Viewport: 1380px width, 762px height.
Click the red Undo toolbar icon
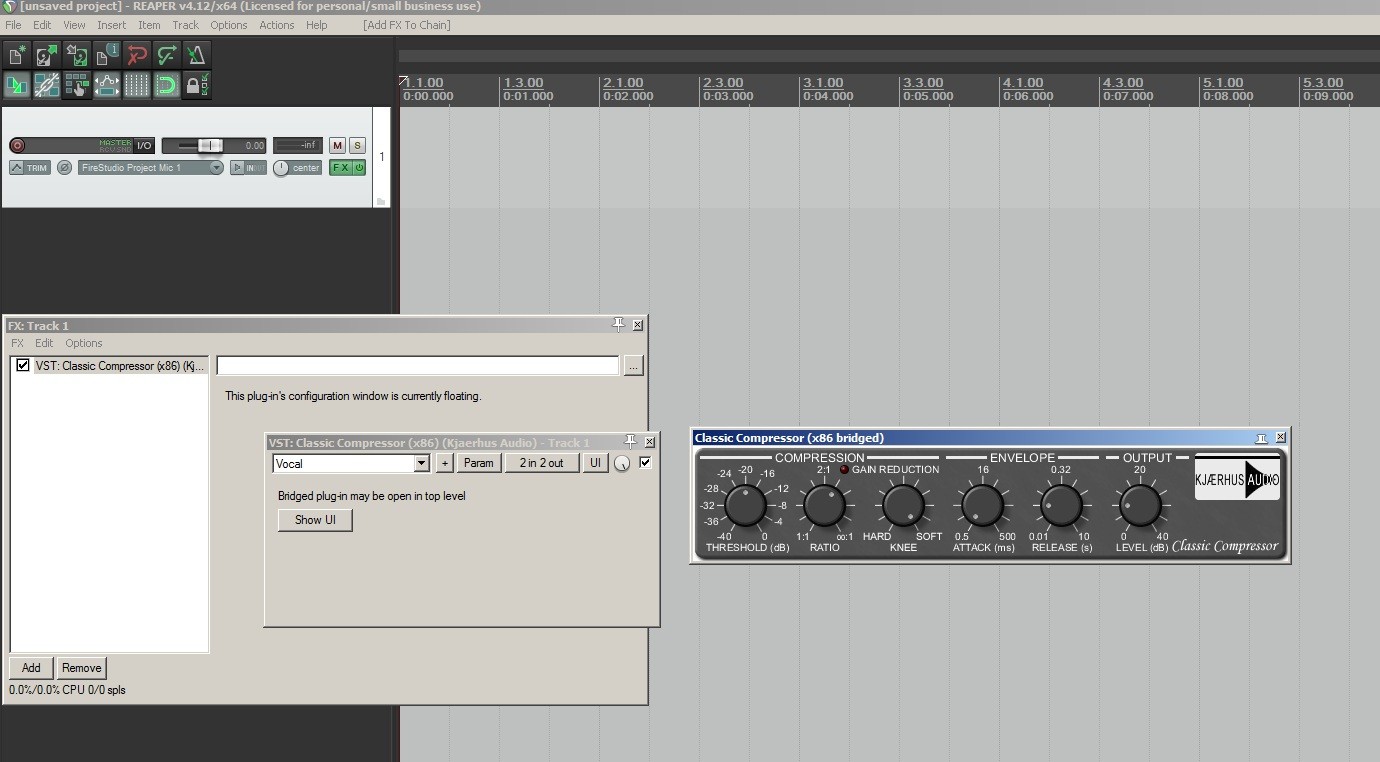pos(137,55)
